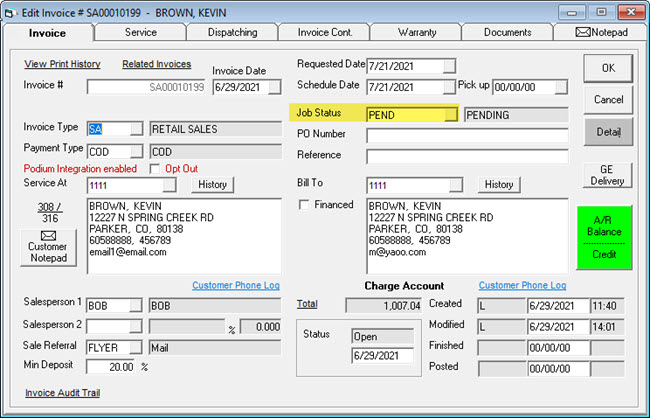650x418 pixels.
Task: Click the Finished date 00/00/00 field
Action: [558, 348]
